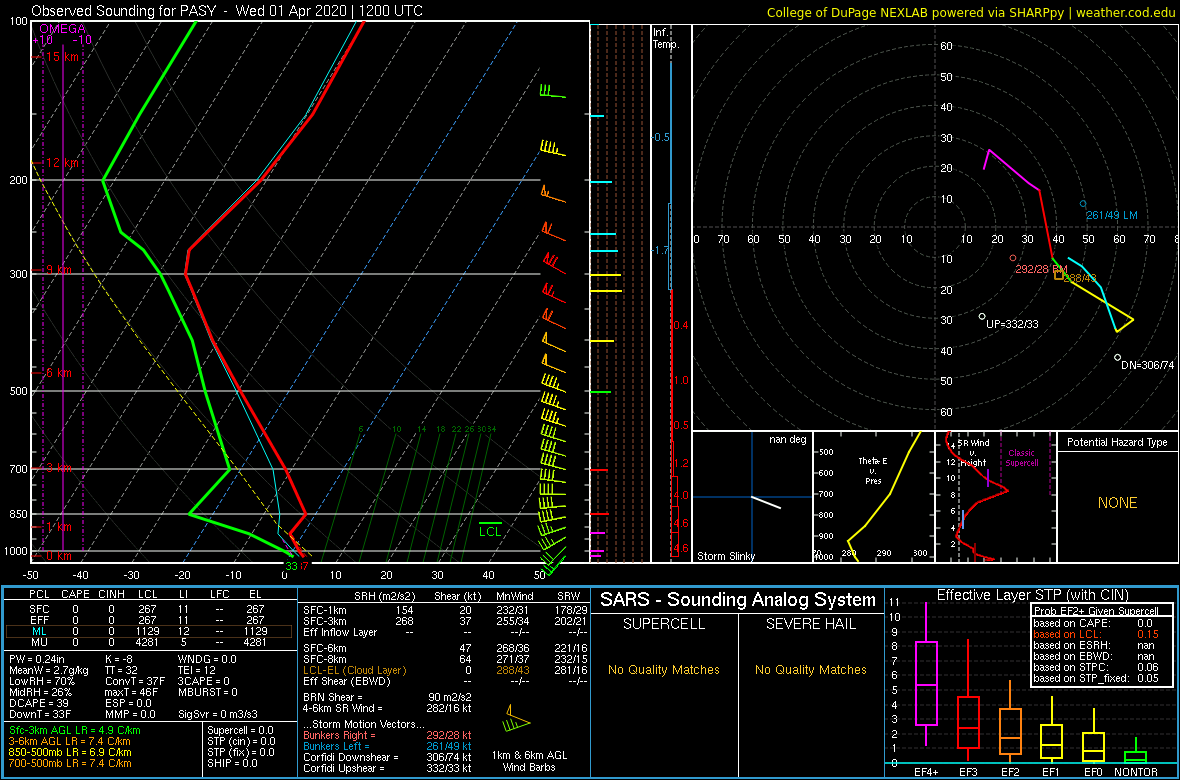
Task: Click the Storm Slinky label
Action: [726, 556]
